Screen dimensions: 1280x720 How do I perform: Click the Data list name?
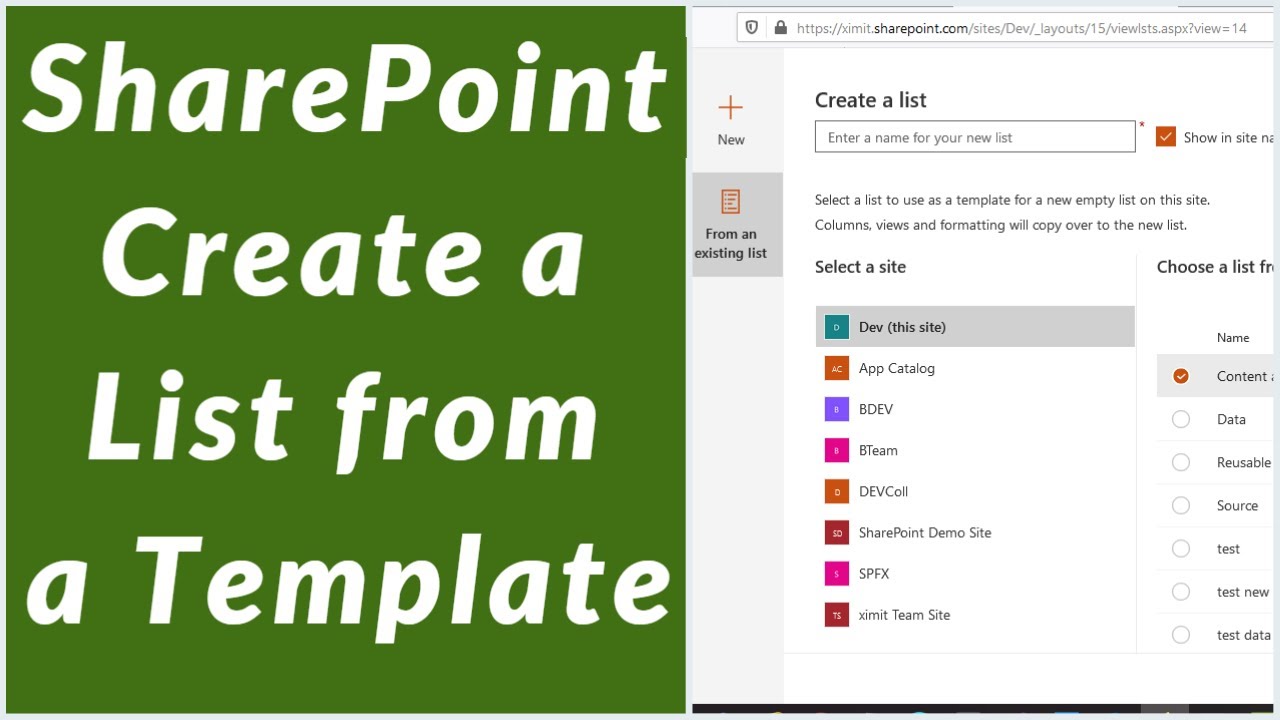pyautogui.click(x=1231, y=419)
